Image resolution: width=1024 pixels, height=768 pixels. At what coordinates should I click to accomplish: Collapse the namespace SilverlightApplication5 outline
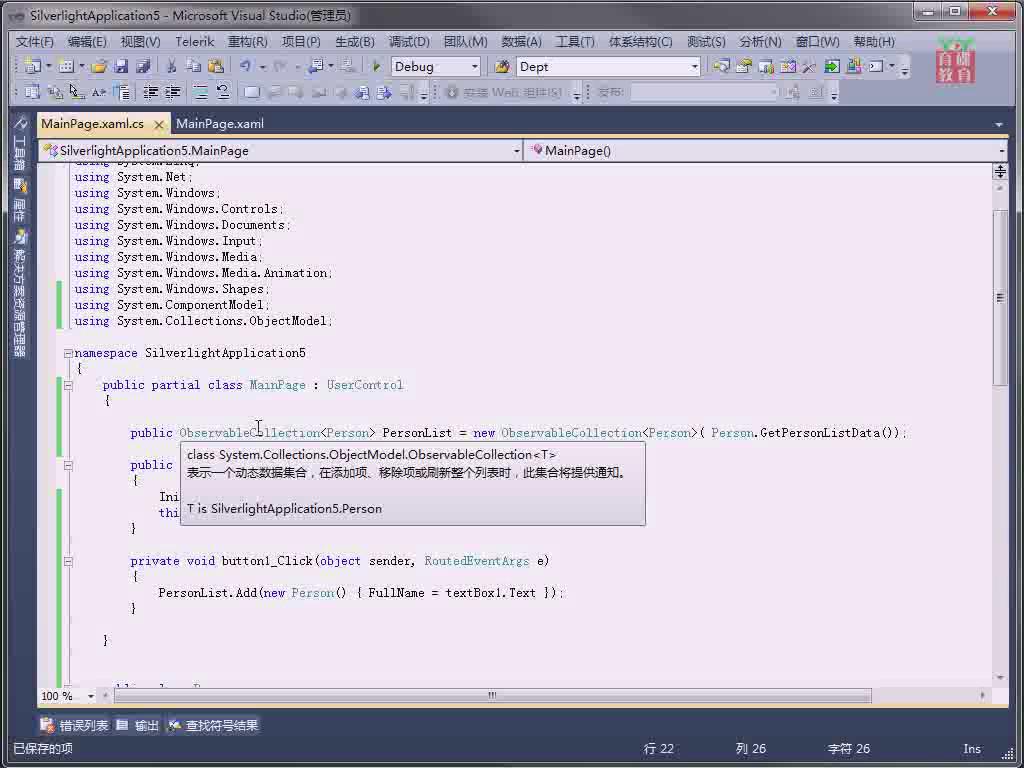[68, 353]
